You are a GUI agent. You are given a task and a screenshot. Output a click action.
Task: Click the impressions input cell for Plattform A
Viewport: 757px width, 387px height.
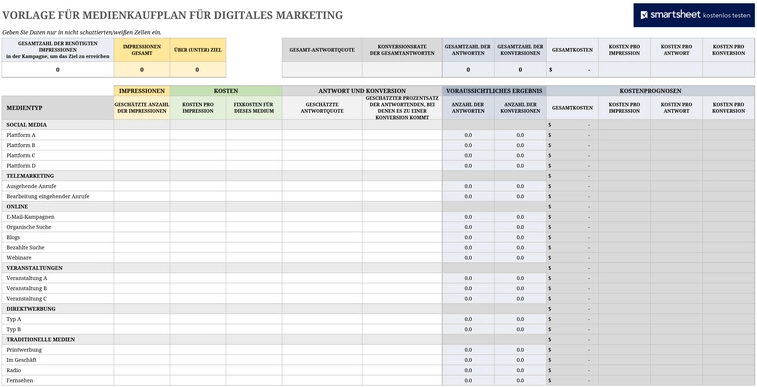click(142, 135)
